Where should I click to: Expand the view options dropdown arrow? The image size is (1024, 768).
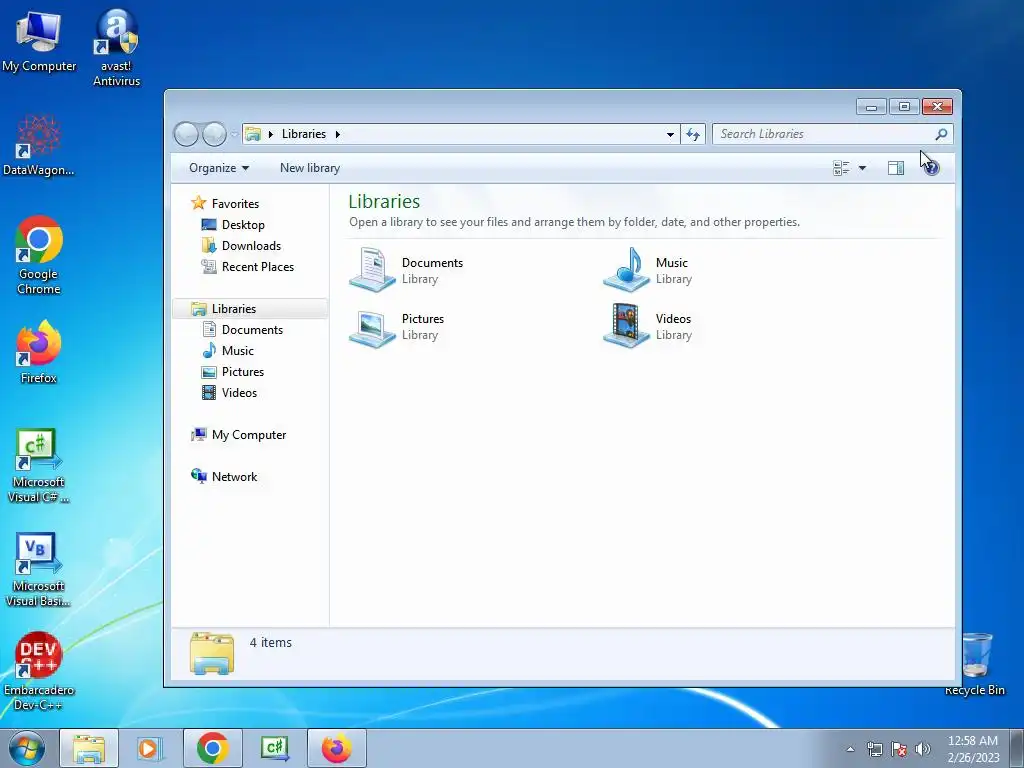[x=862, y=168]
